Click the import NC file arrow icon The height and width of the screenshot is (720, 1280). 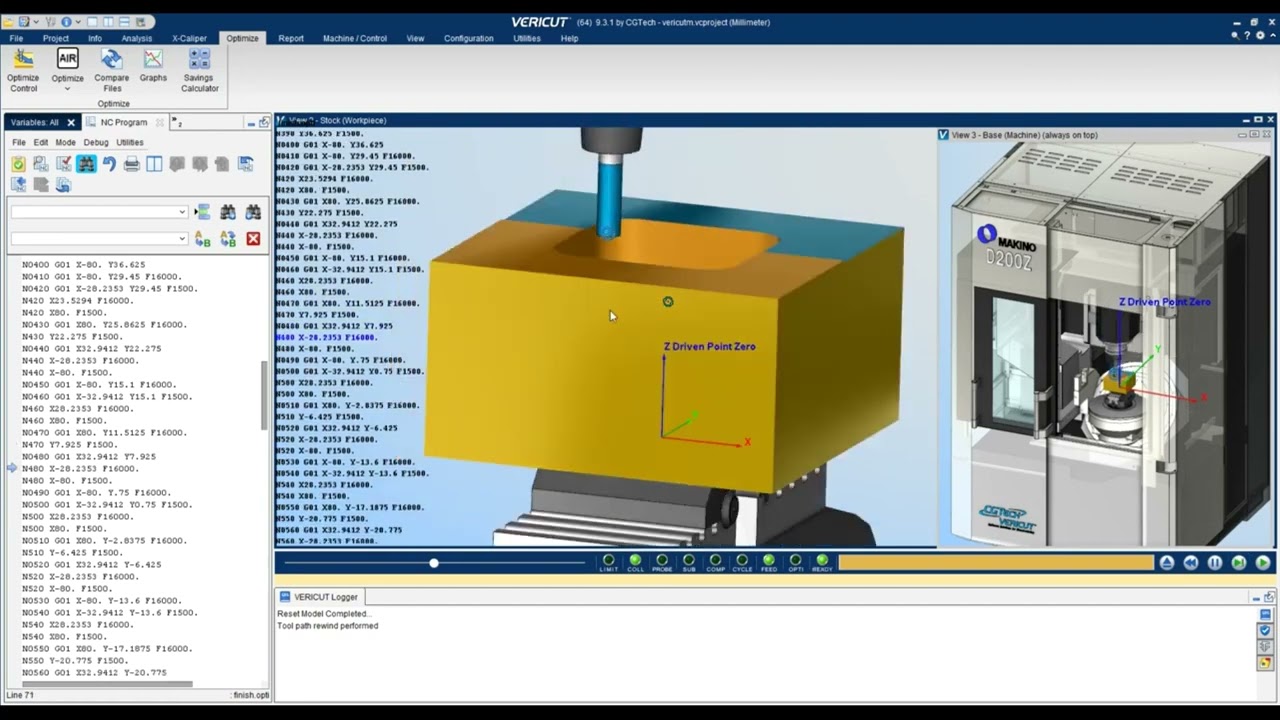18,184
